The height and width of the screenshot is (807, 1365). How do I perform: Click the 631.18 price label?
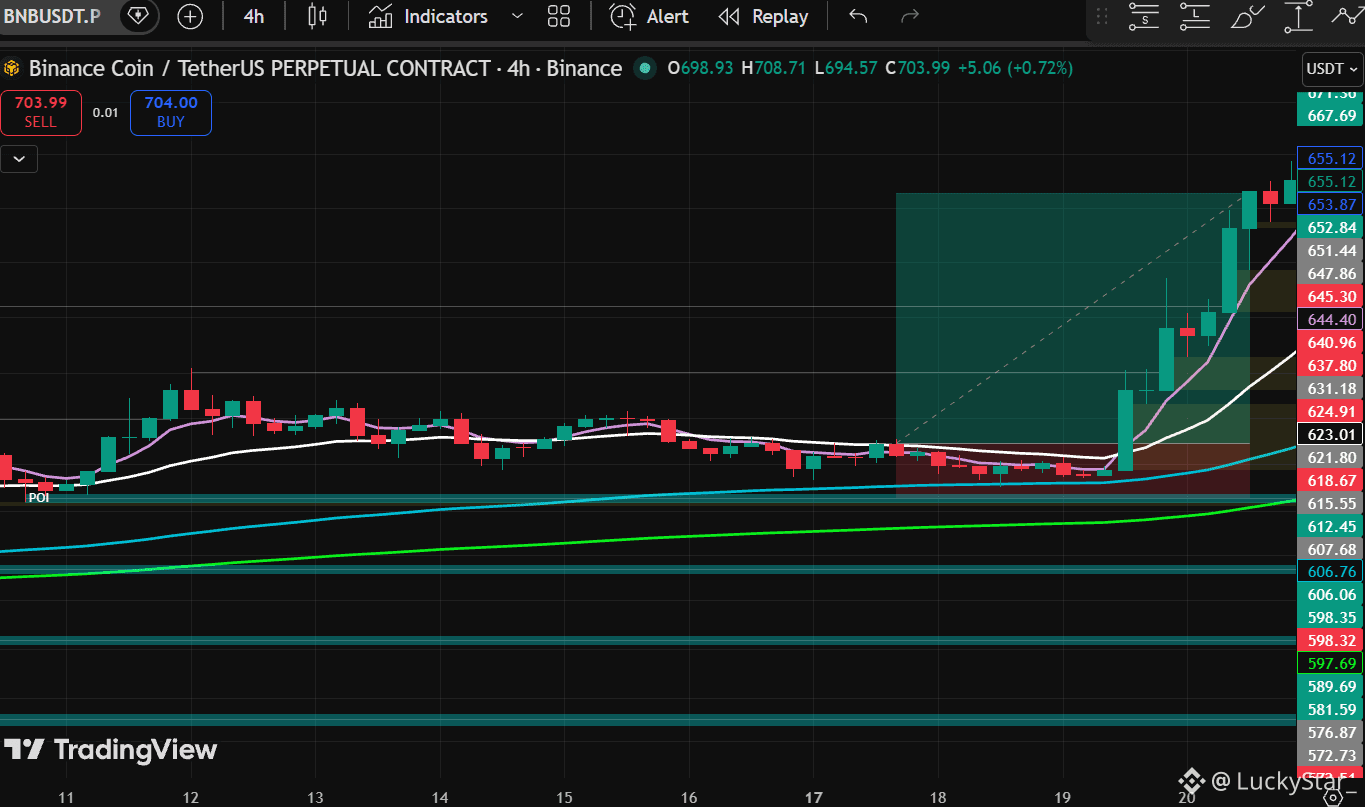[1331, 388]
